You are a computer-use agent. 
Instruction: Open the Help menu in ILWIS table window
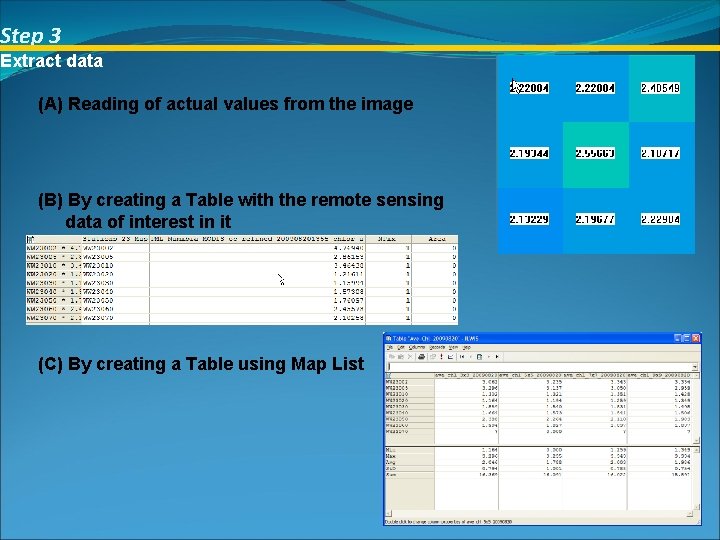(x=467, y=348)
